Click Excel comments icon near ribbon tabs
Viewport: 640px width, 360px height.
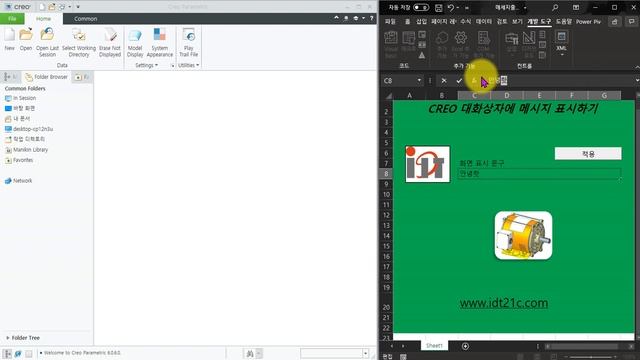pyautogui.click(x=632, y=22)
